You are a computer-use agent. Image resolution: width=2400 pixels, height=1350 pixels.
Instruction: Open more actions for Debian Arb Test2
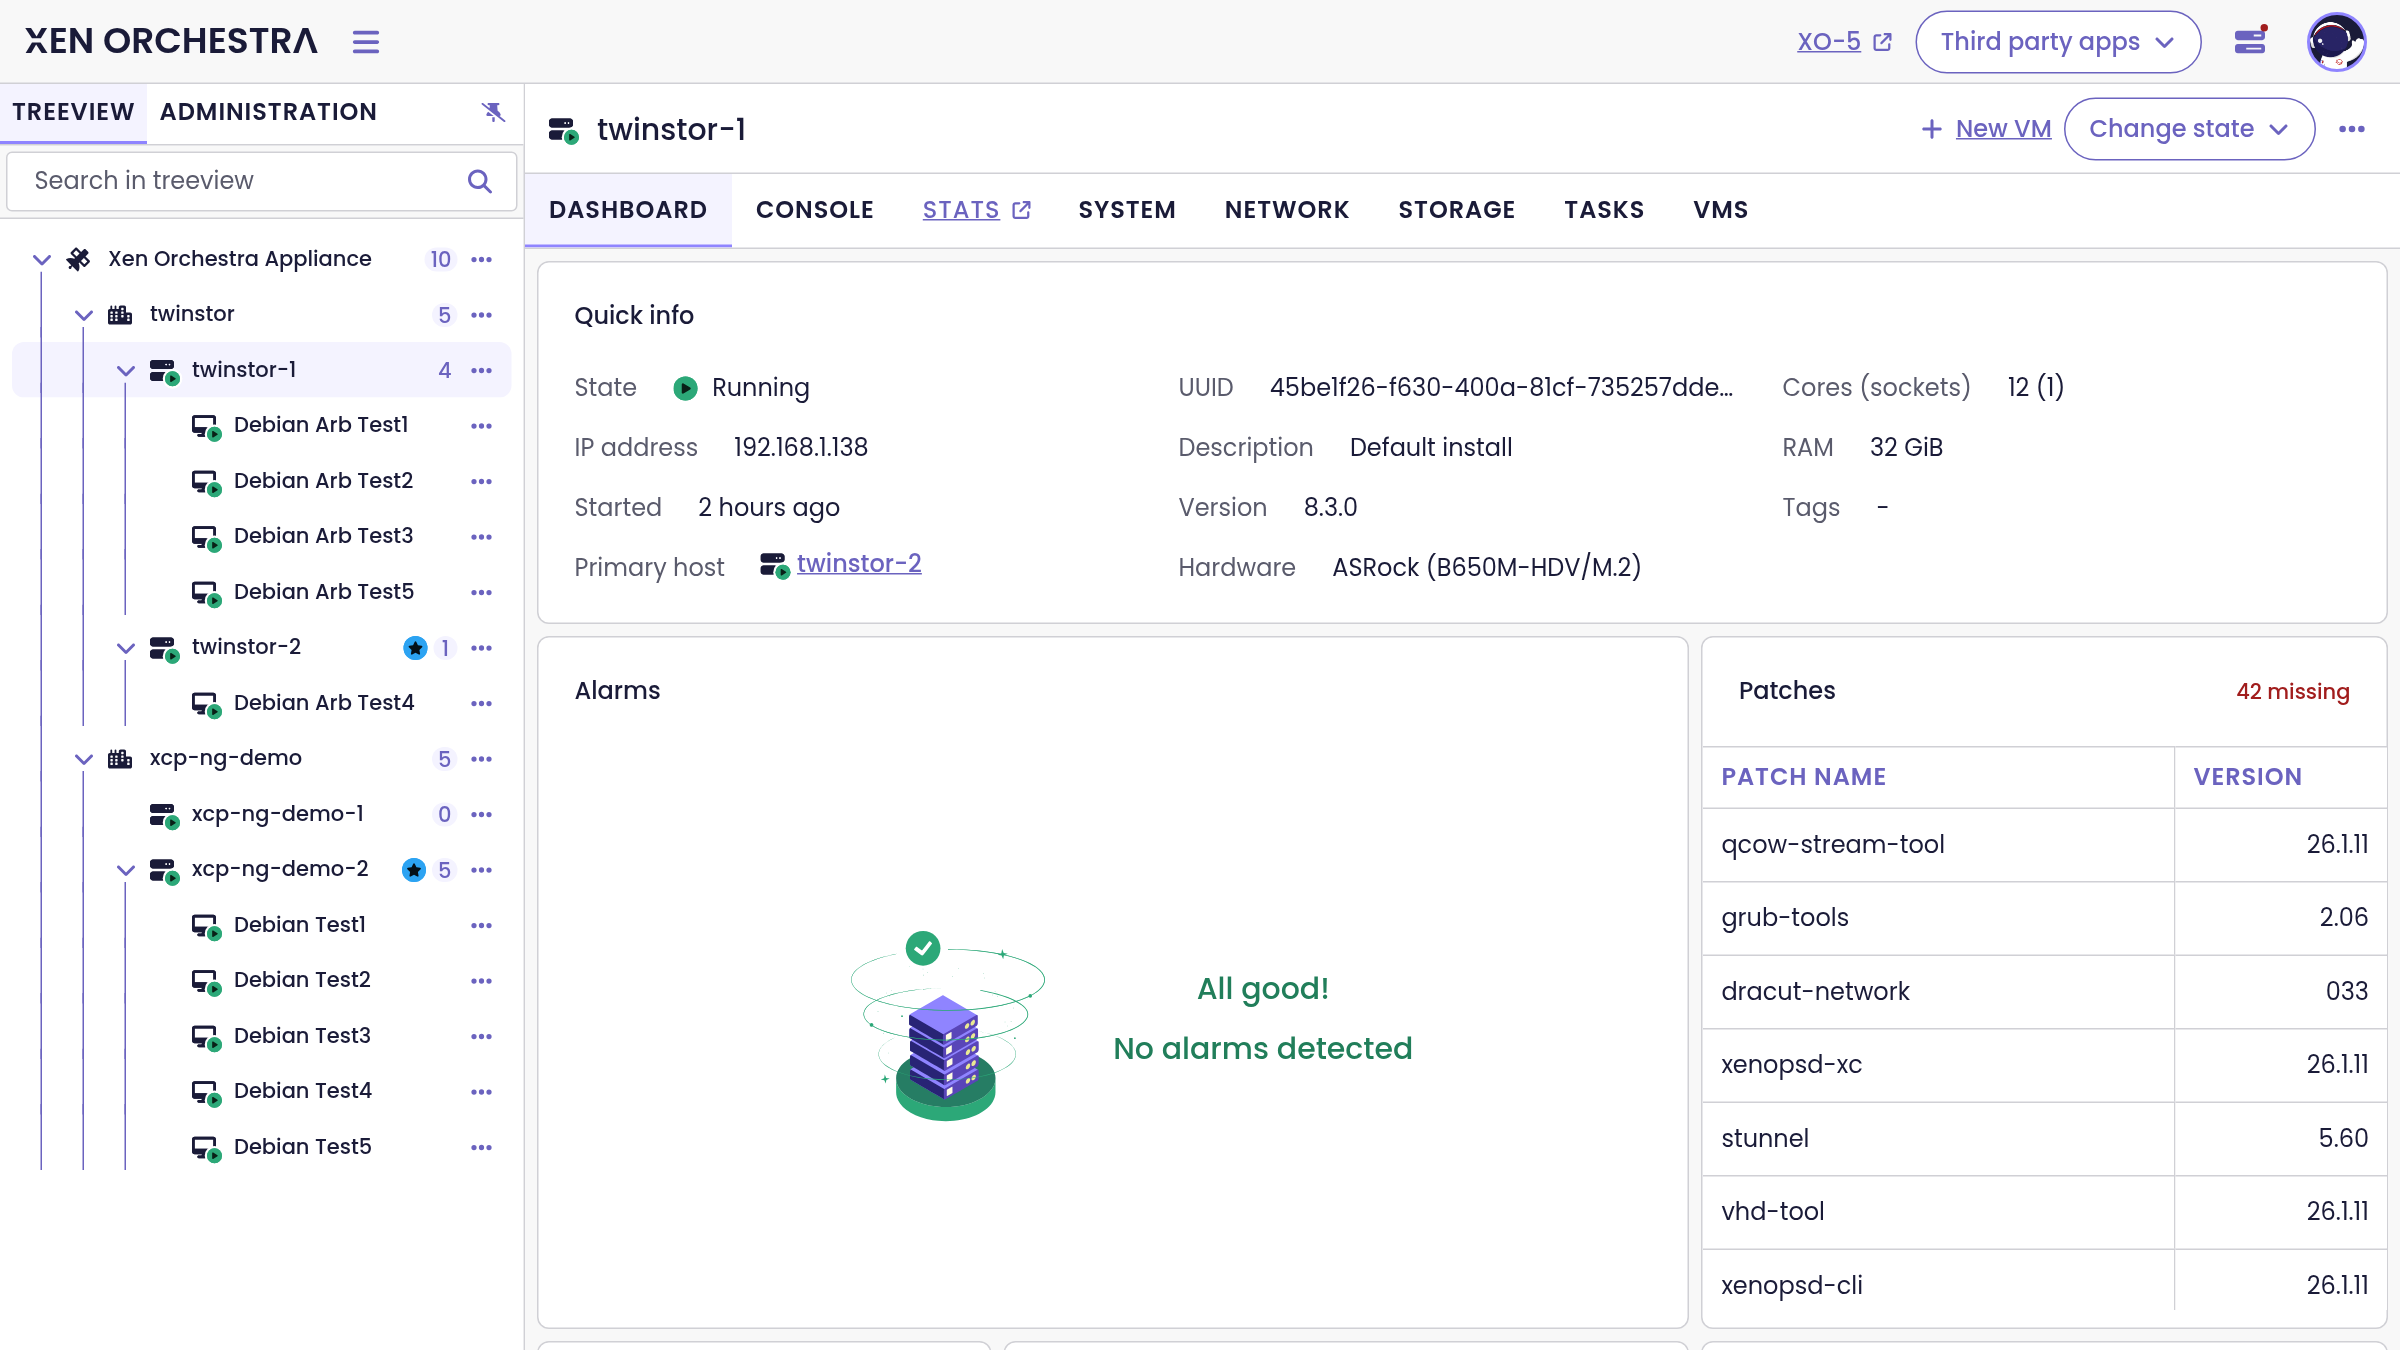(482, 482)
